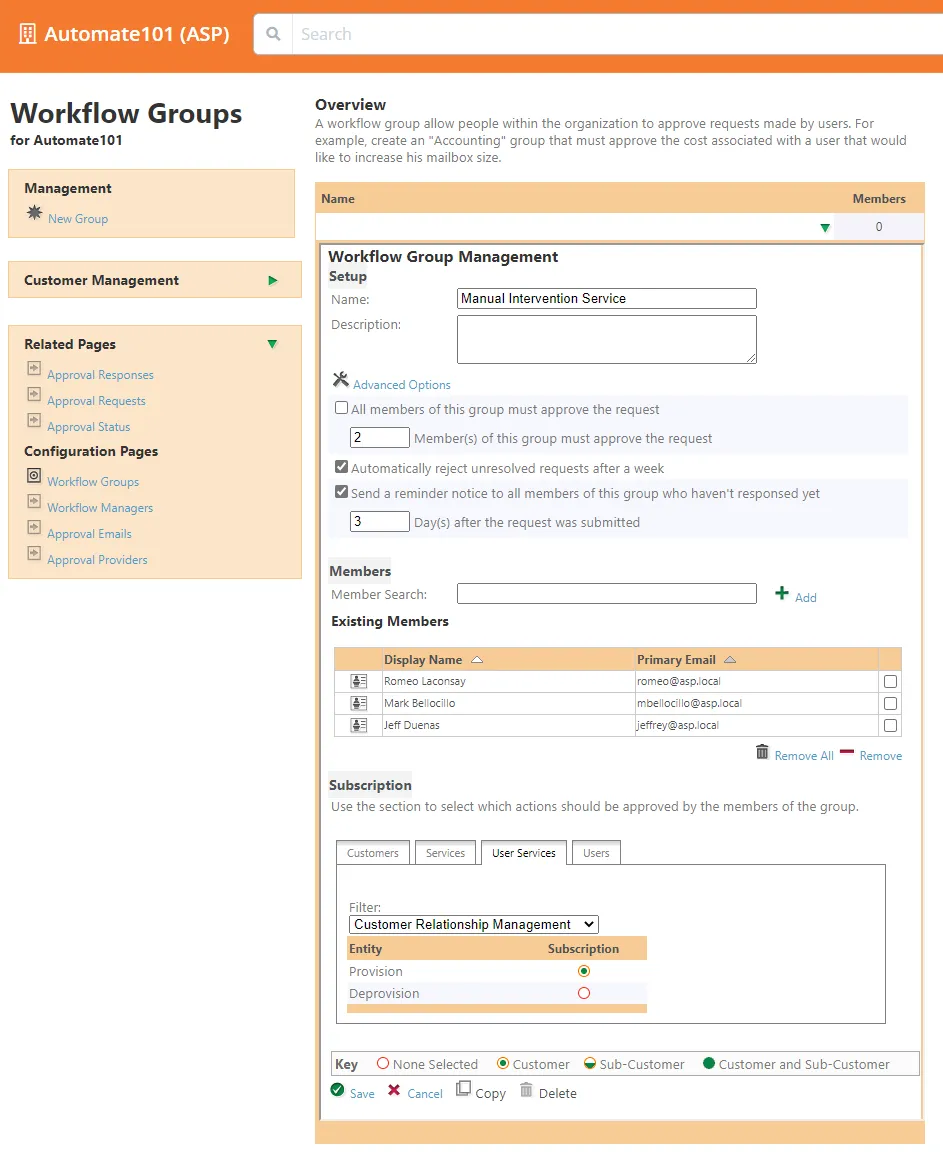Check the box on Romeo Laconsay's row
This screenshot has width=943, height=1167.
click(890, 681)
